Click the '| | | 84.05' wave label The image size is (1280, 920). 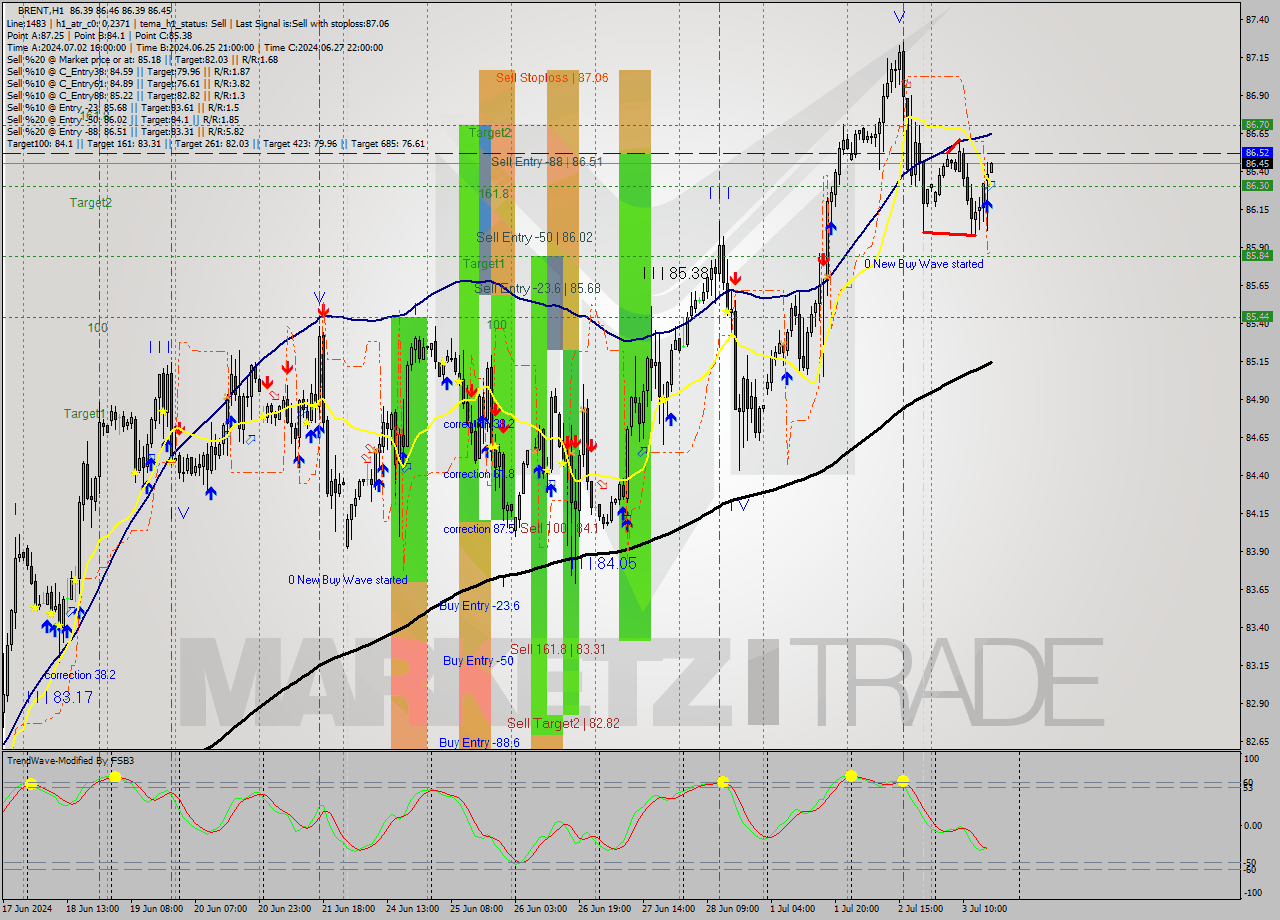pyautogui.click(x=604, y=563)
